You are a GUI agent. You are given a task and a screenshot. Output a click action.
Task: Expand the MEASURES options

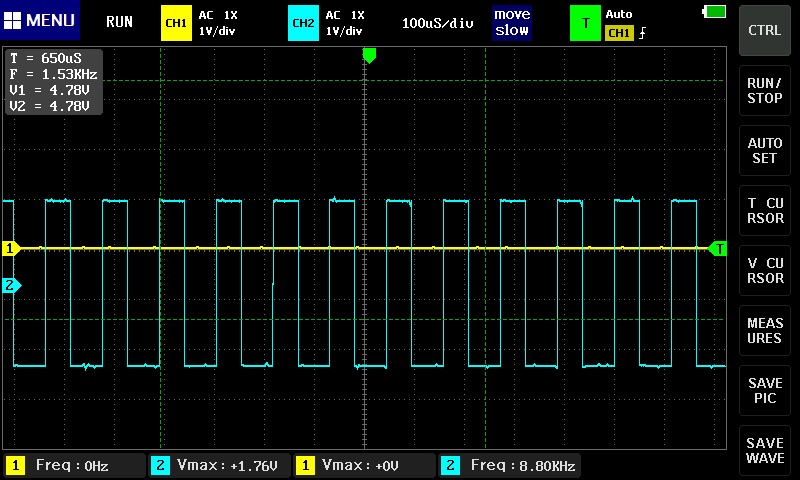[765, 330]
